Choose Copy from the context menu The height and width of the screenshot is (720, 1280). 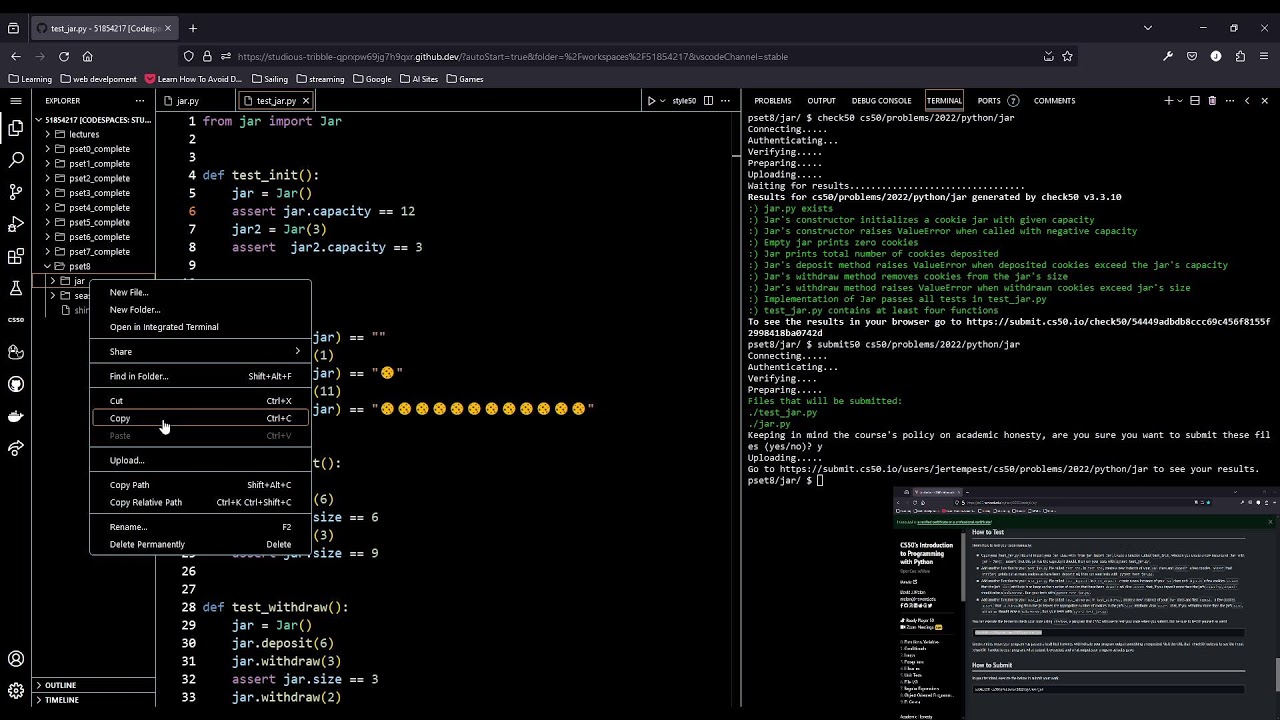120,419
